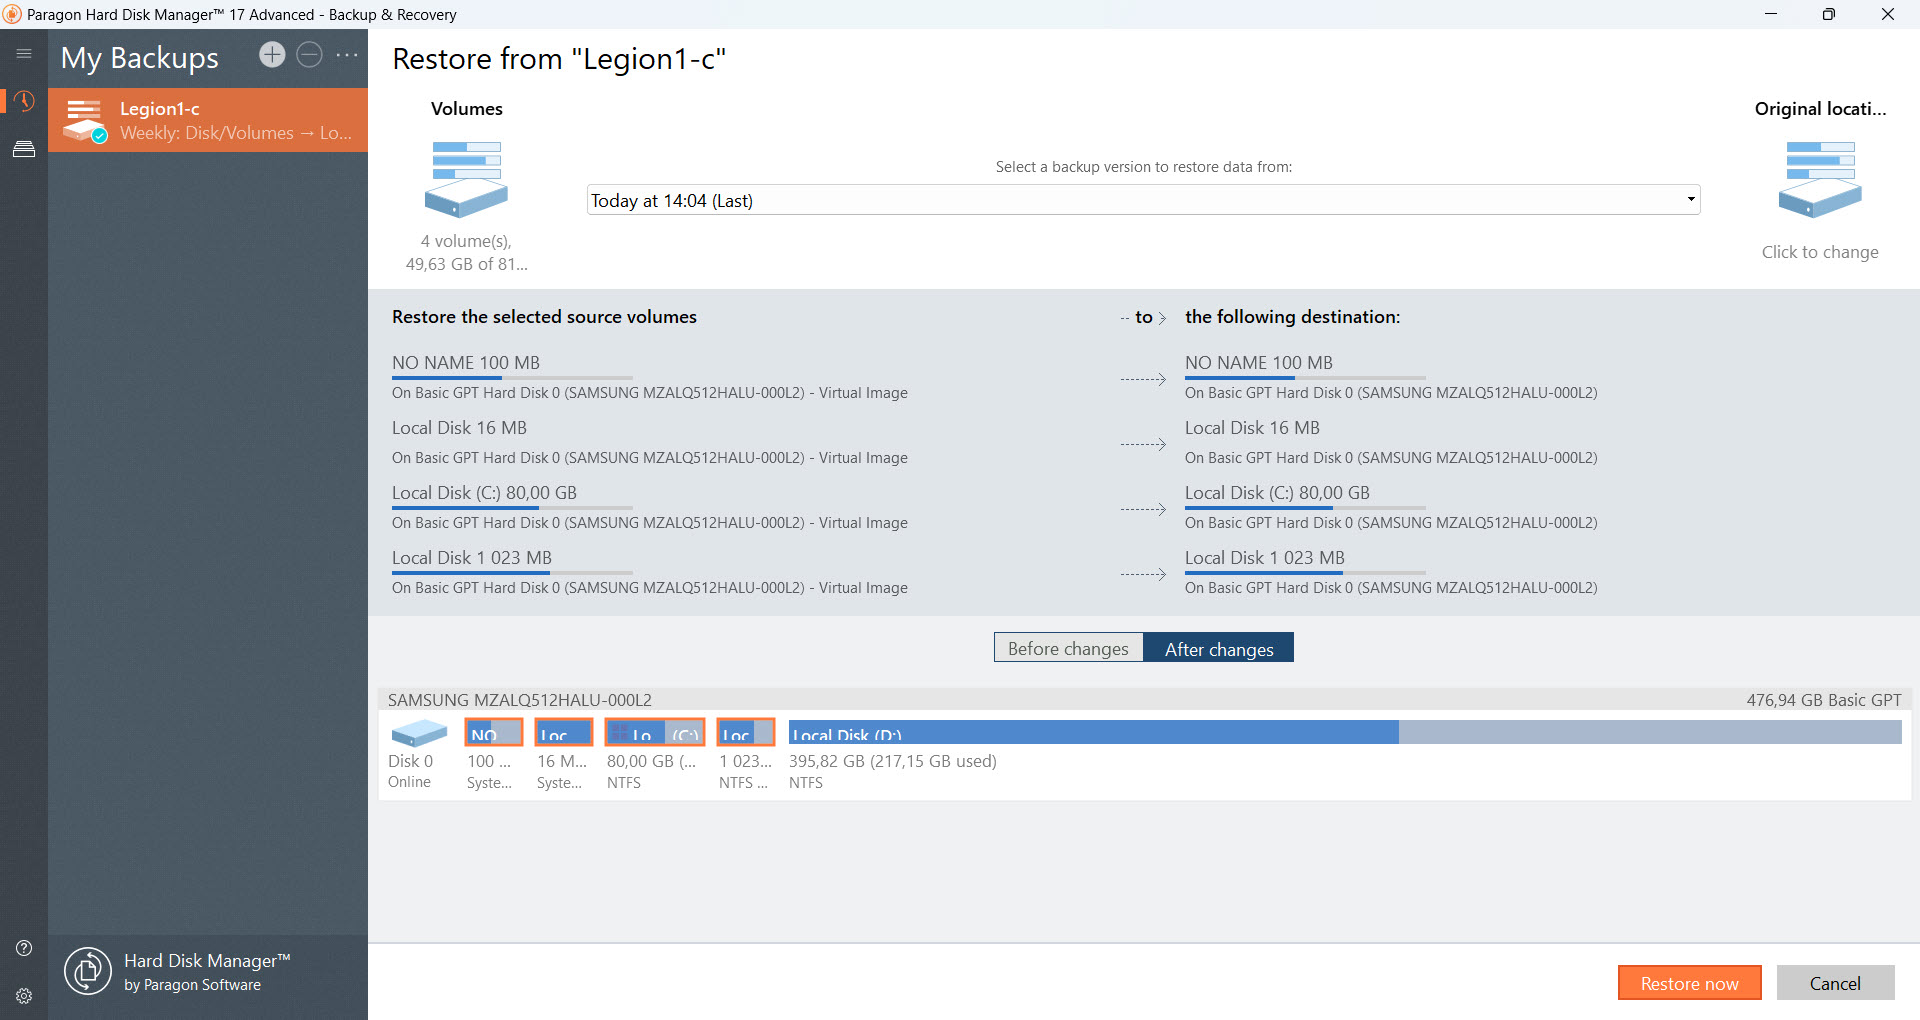Click the 'My Backups' panel title
Image resolution: width=1920 pixels, height=1020 pixels.
[139, 58]
